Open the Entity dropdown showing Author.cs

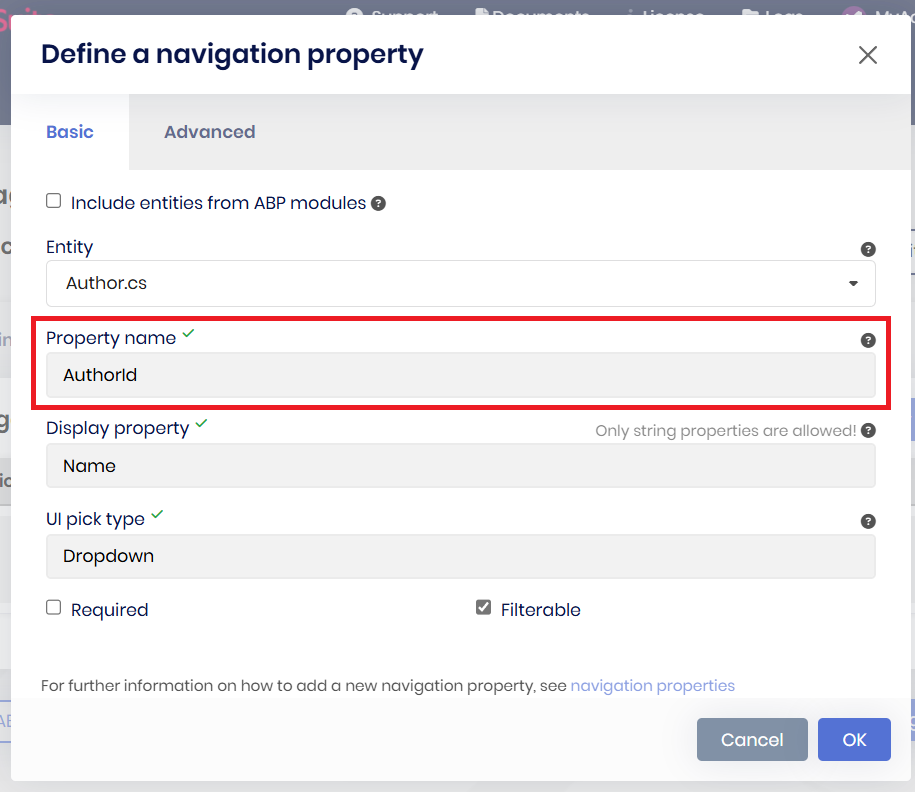(460, 284)
